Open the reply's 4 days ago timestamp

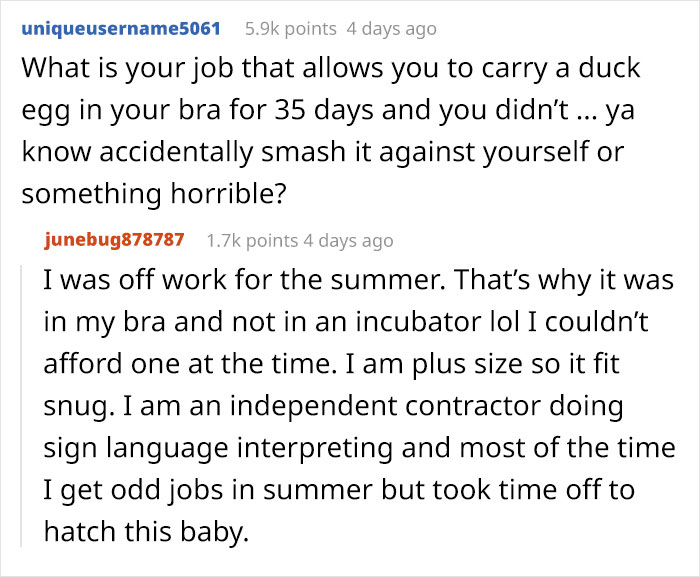pos(348,241)
